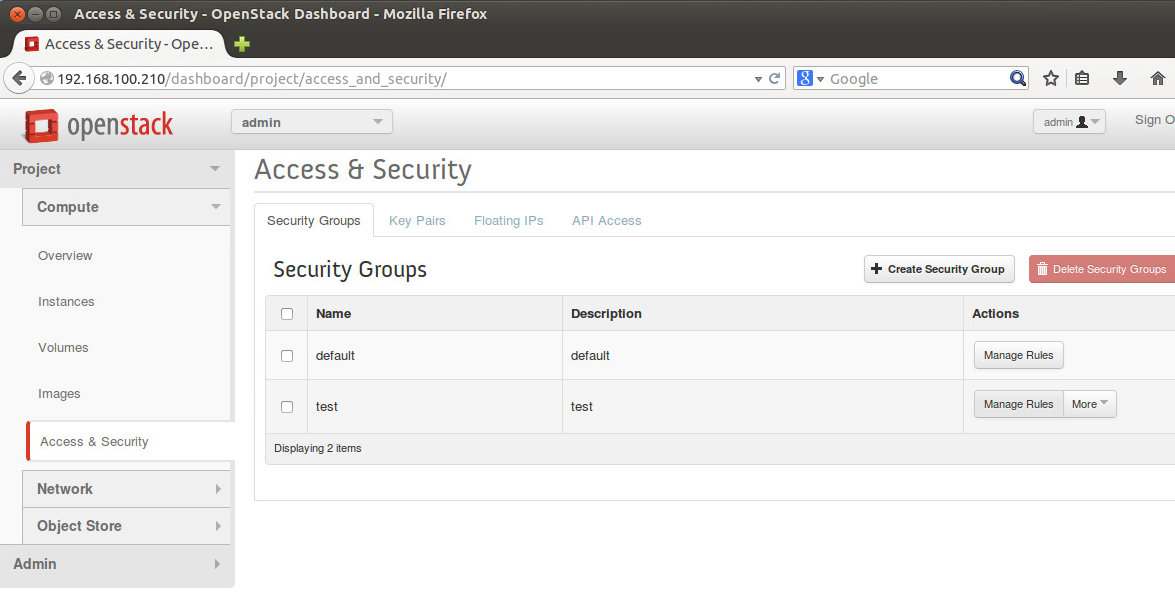Expand the More actions for test group
The height and width of the screenshot is (596, 1175).
click(x=1089, y=404)
